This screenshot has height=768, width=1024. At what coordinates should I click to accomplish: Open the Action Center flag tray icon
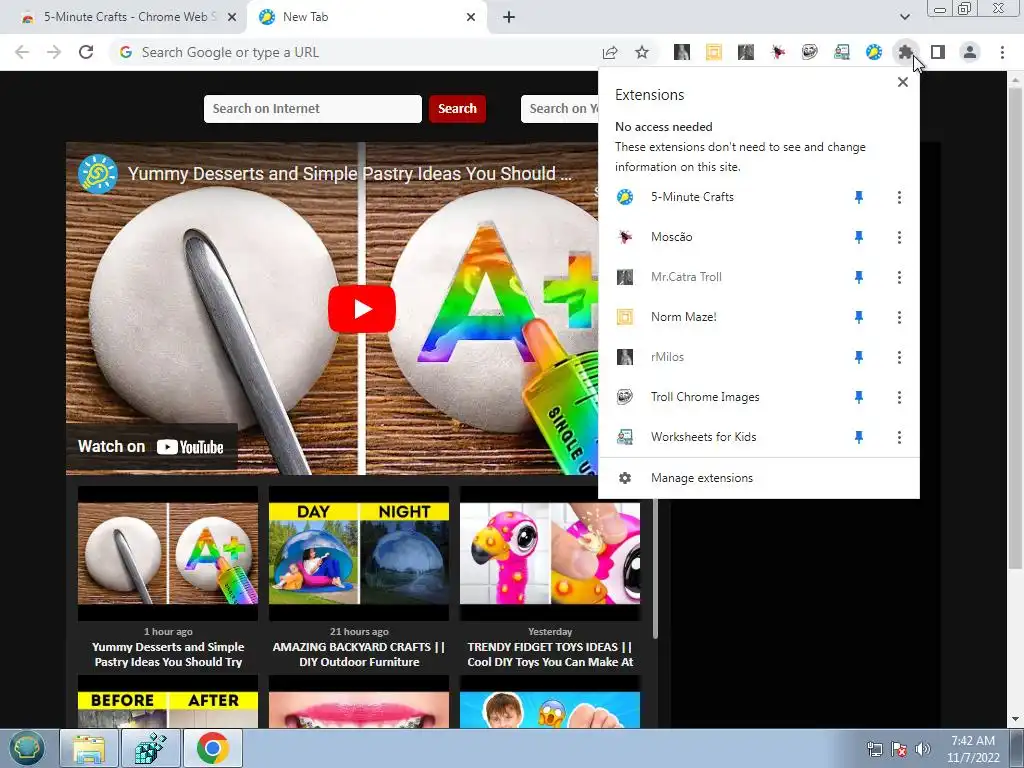899,749
